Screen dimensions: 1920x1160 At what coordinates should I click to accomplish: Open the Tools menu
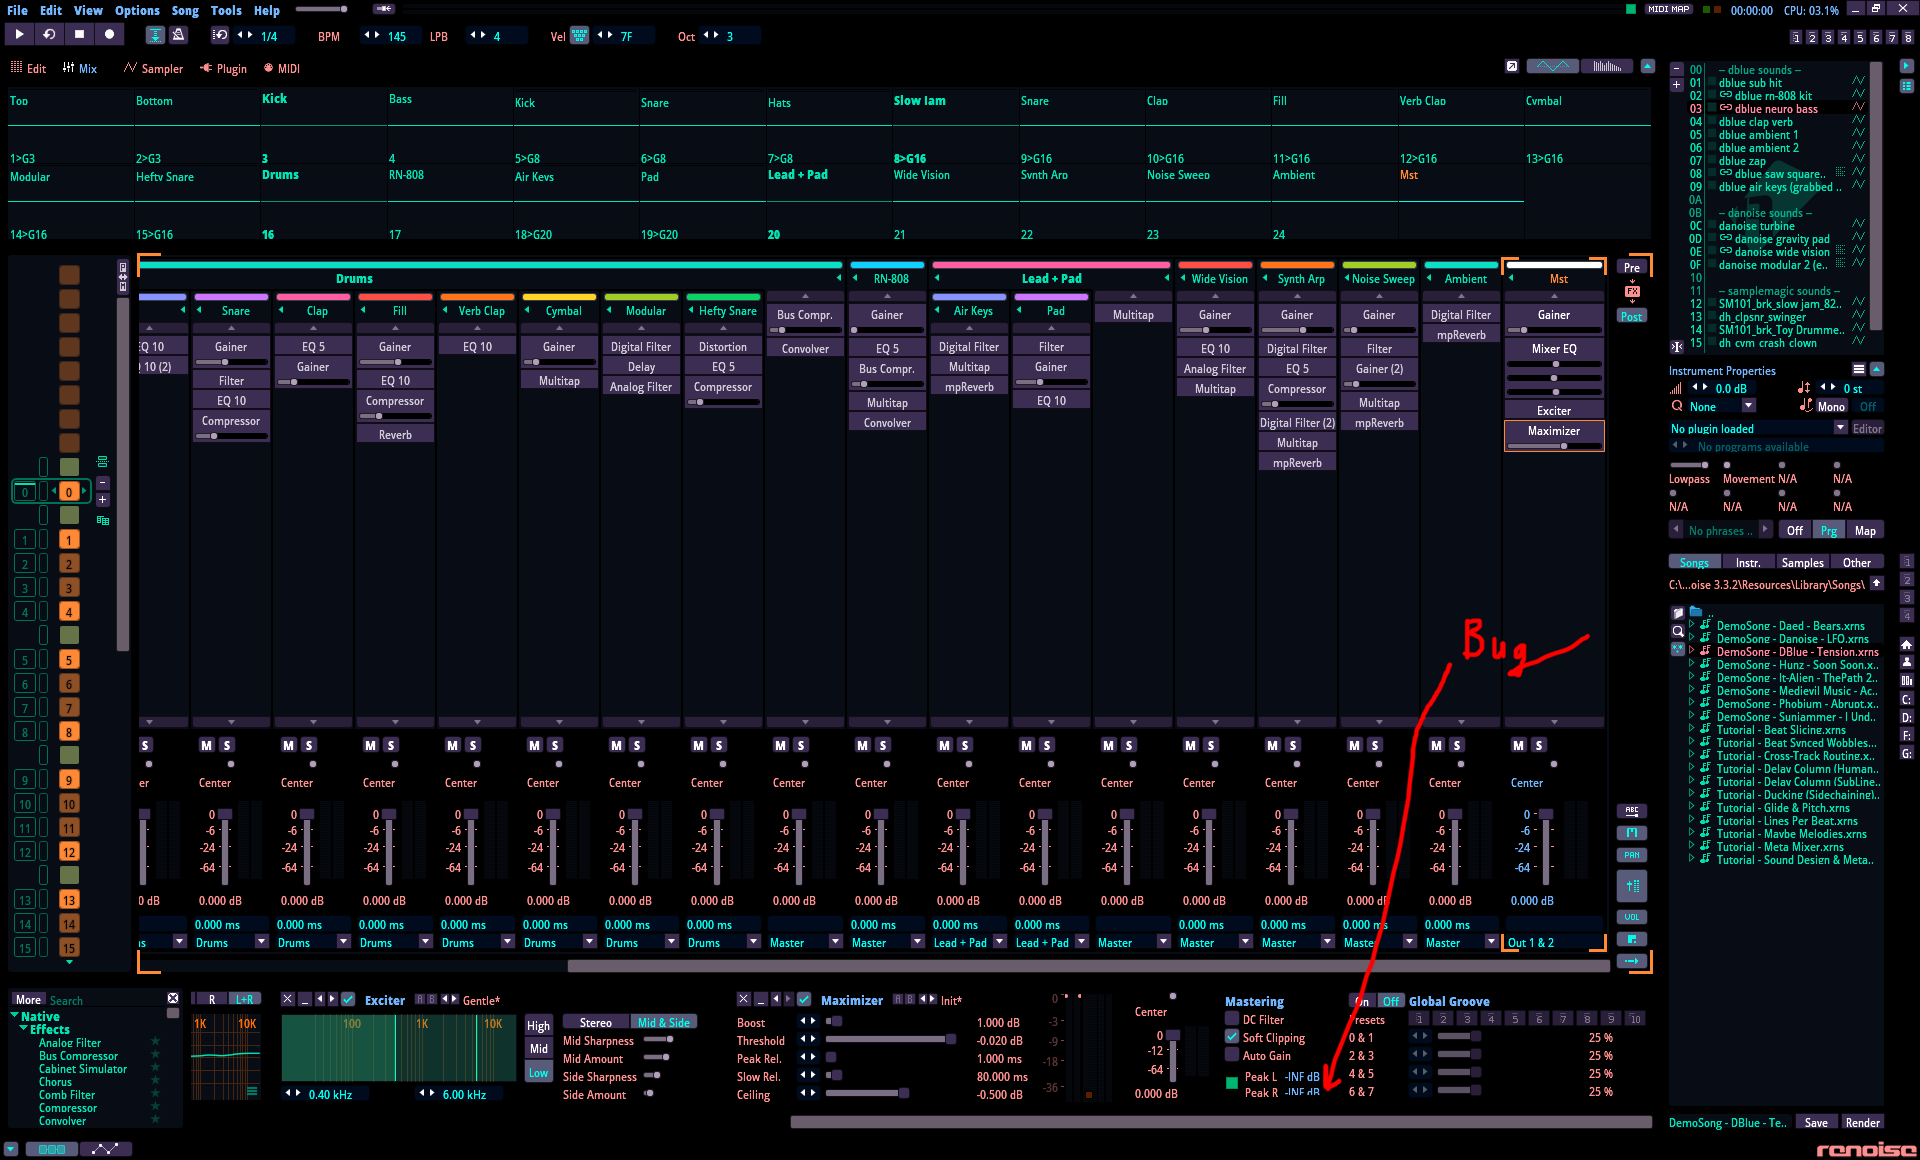coord(226,10)
